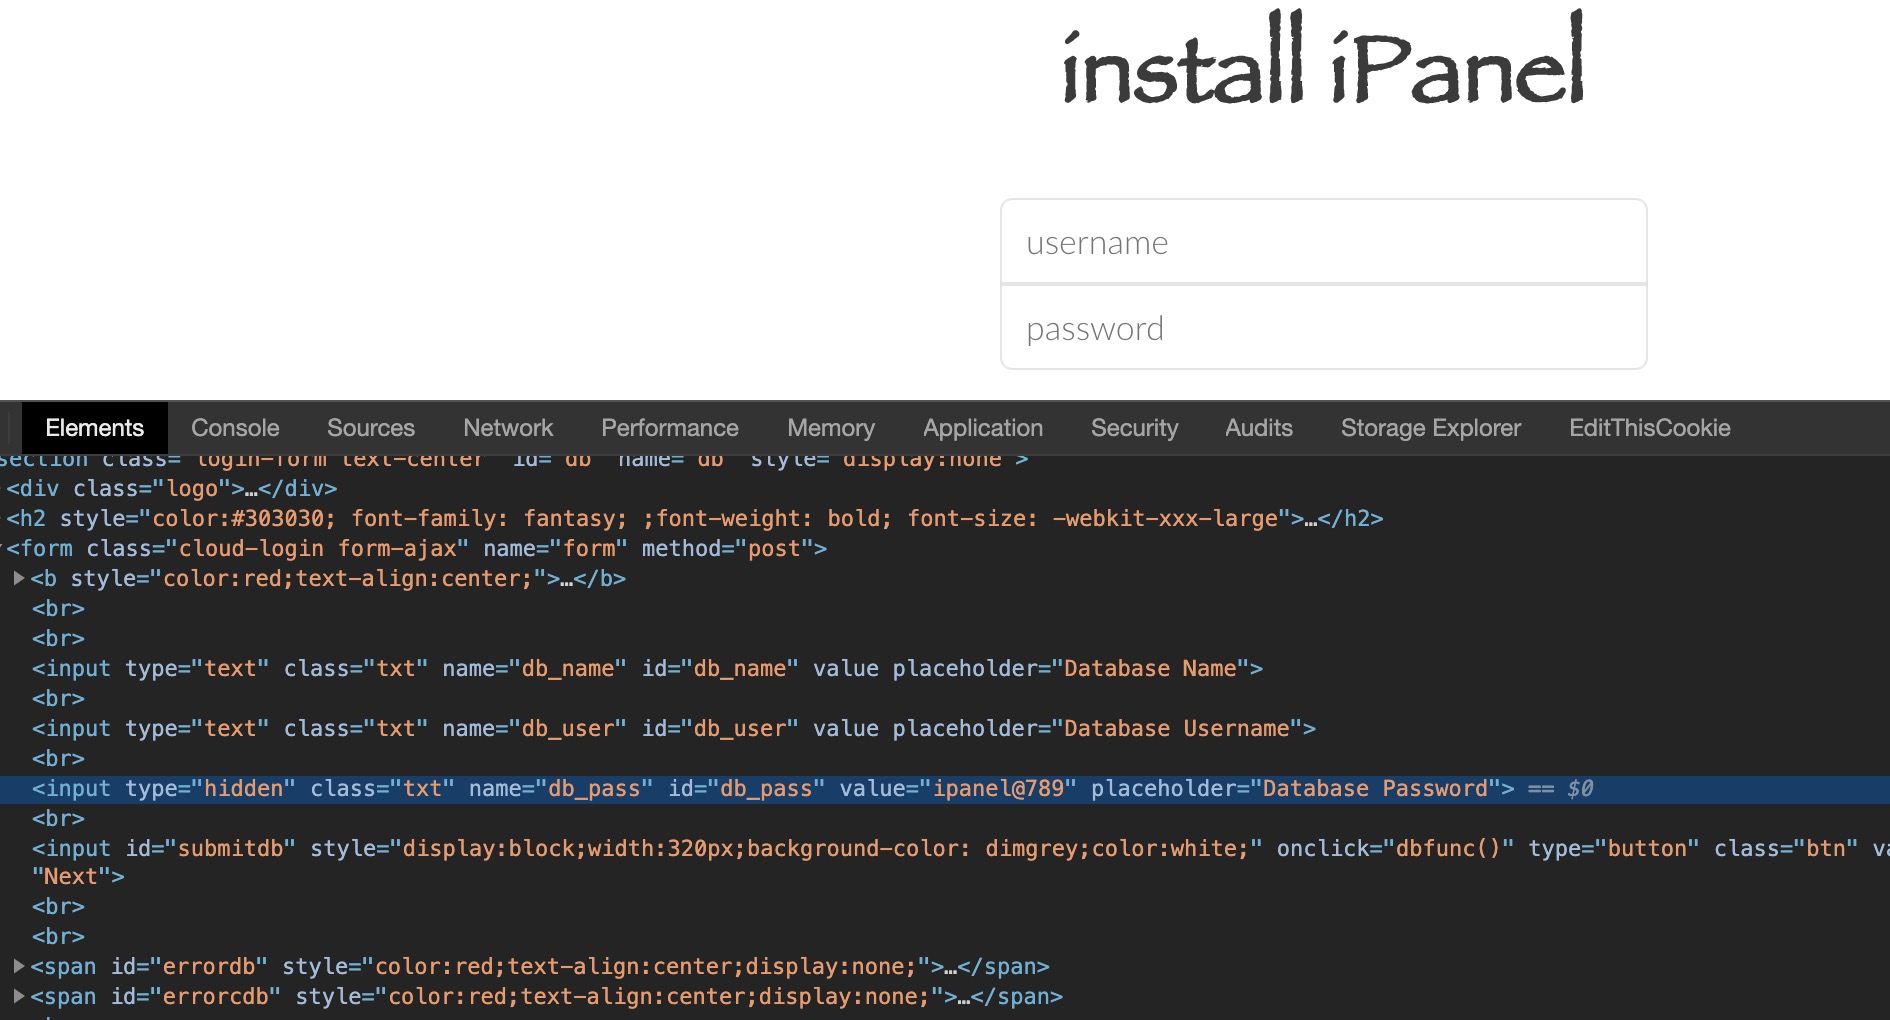Open the Audits tab
The width and height of the screenshot is (1890, 1020).
[x=1259, y=428]
